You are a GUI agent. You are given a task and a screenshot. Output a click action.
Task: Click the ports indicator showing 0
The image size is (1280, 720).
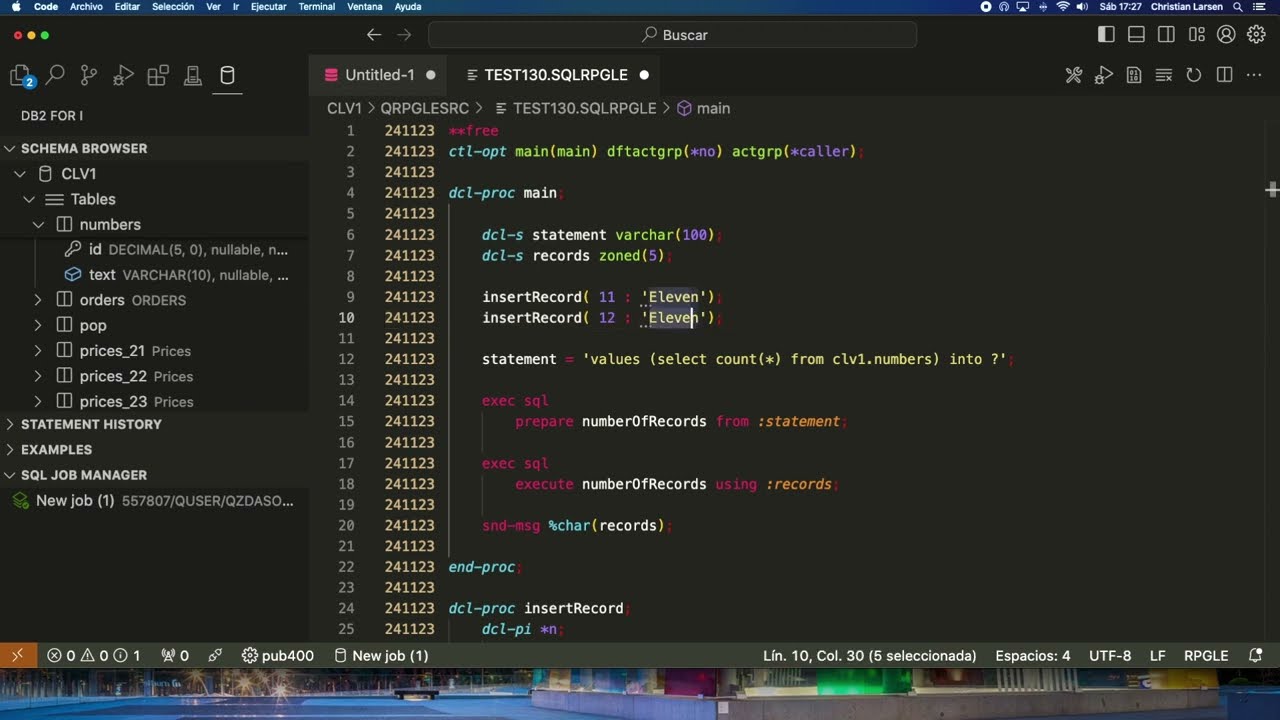point(175,656)
